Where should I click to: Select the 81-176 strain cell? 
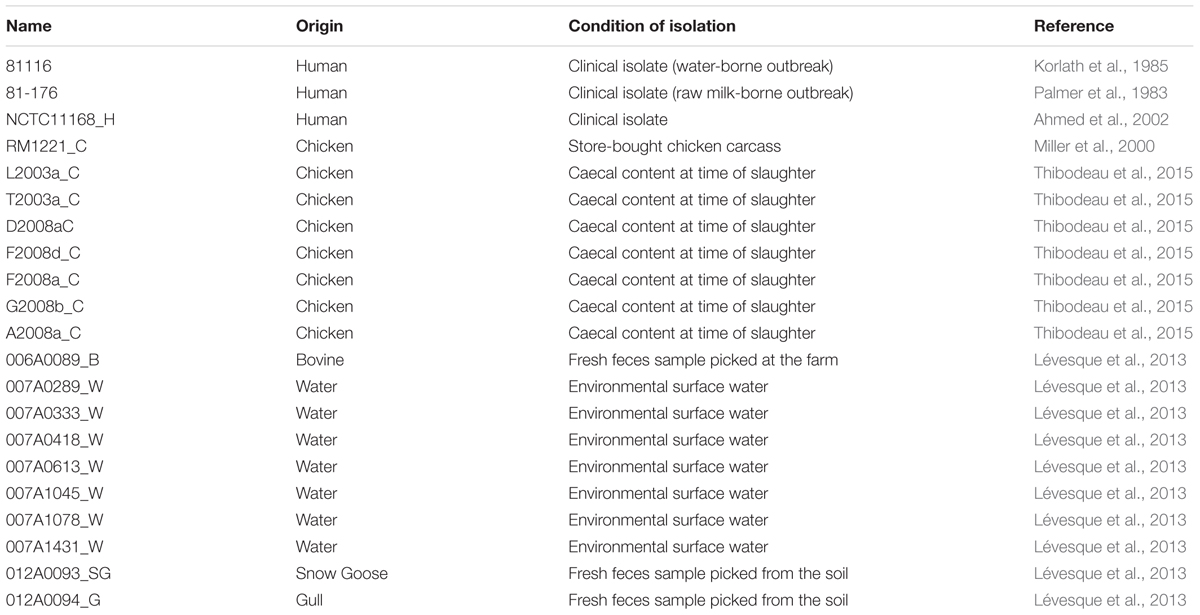coord(30,93)
